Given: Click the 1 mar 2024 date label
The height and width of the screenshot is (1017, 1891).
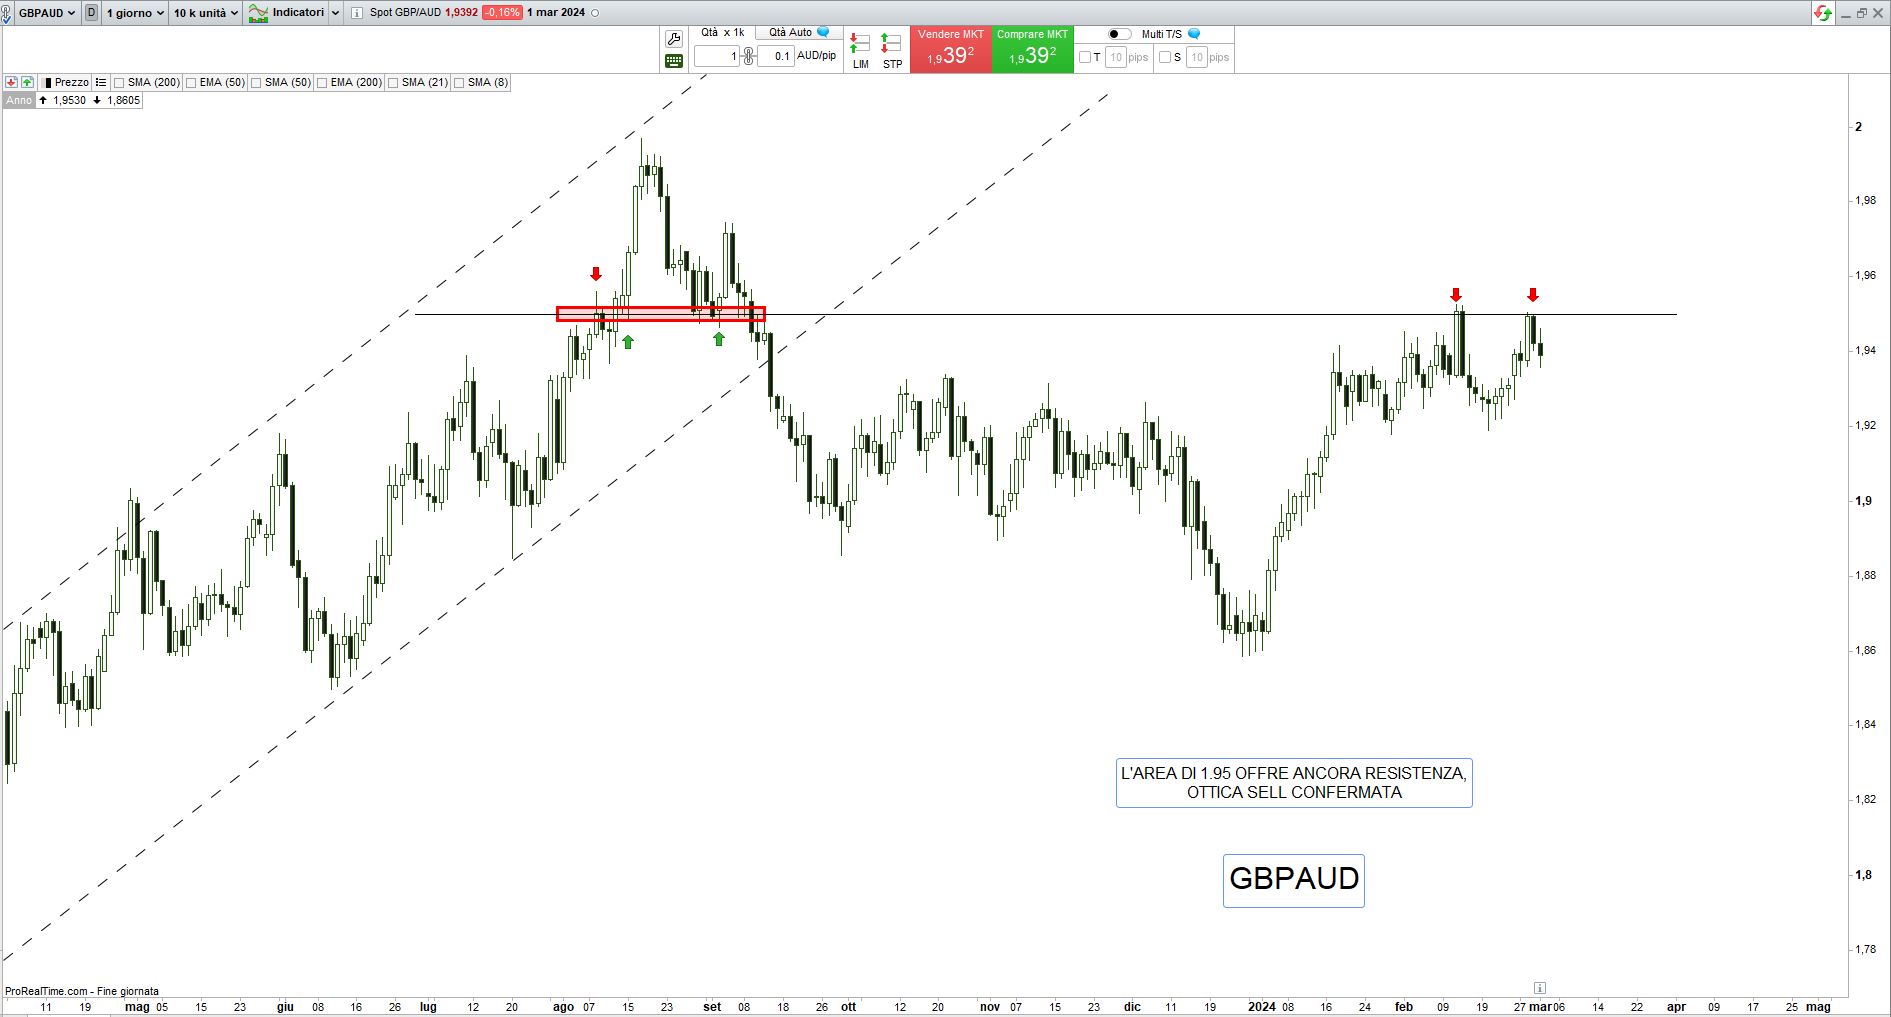Looking at the screenshot, I should [556, 13].
